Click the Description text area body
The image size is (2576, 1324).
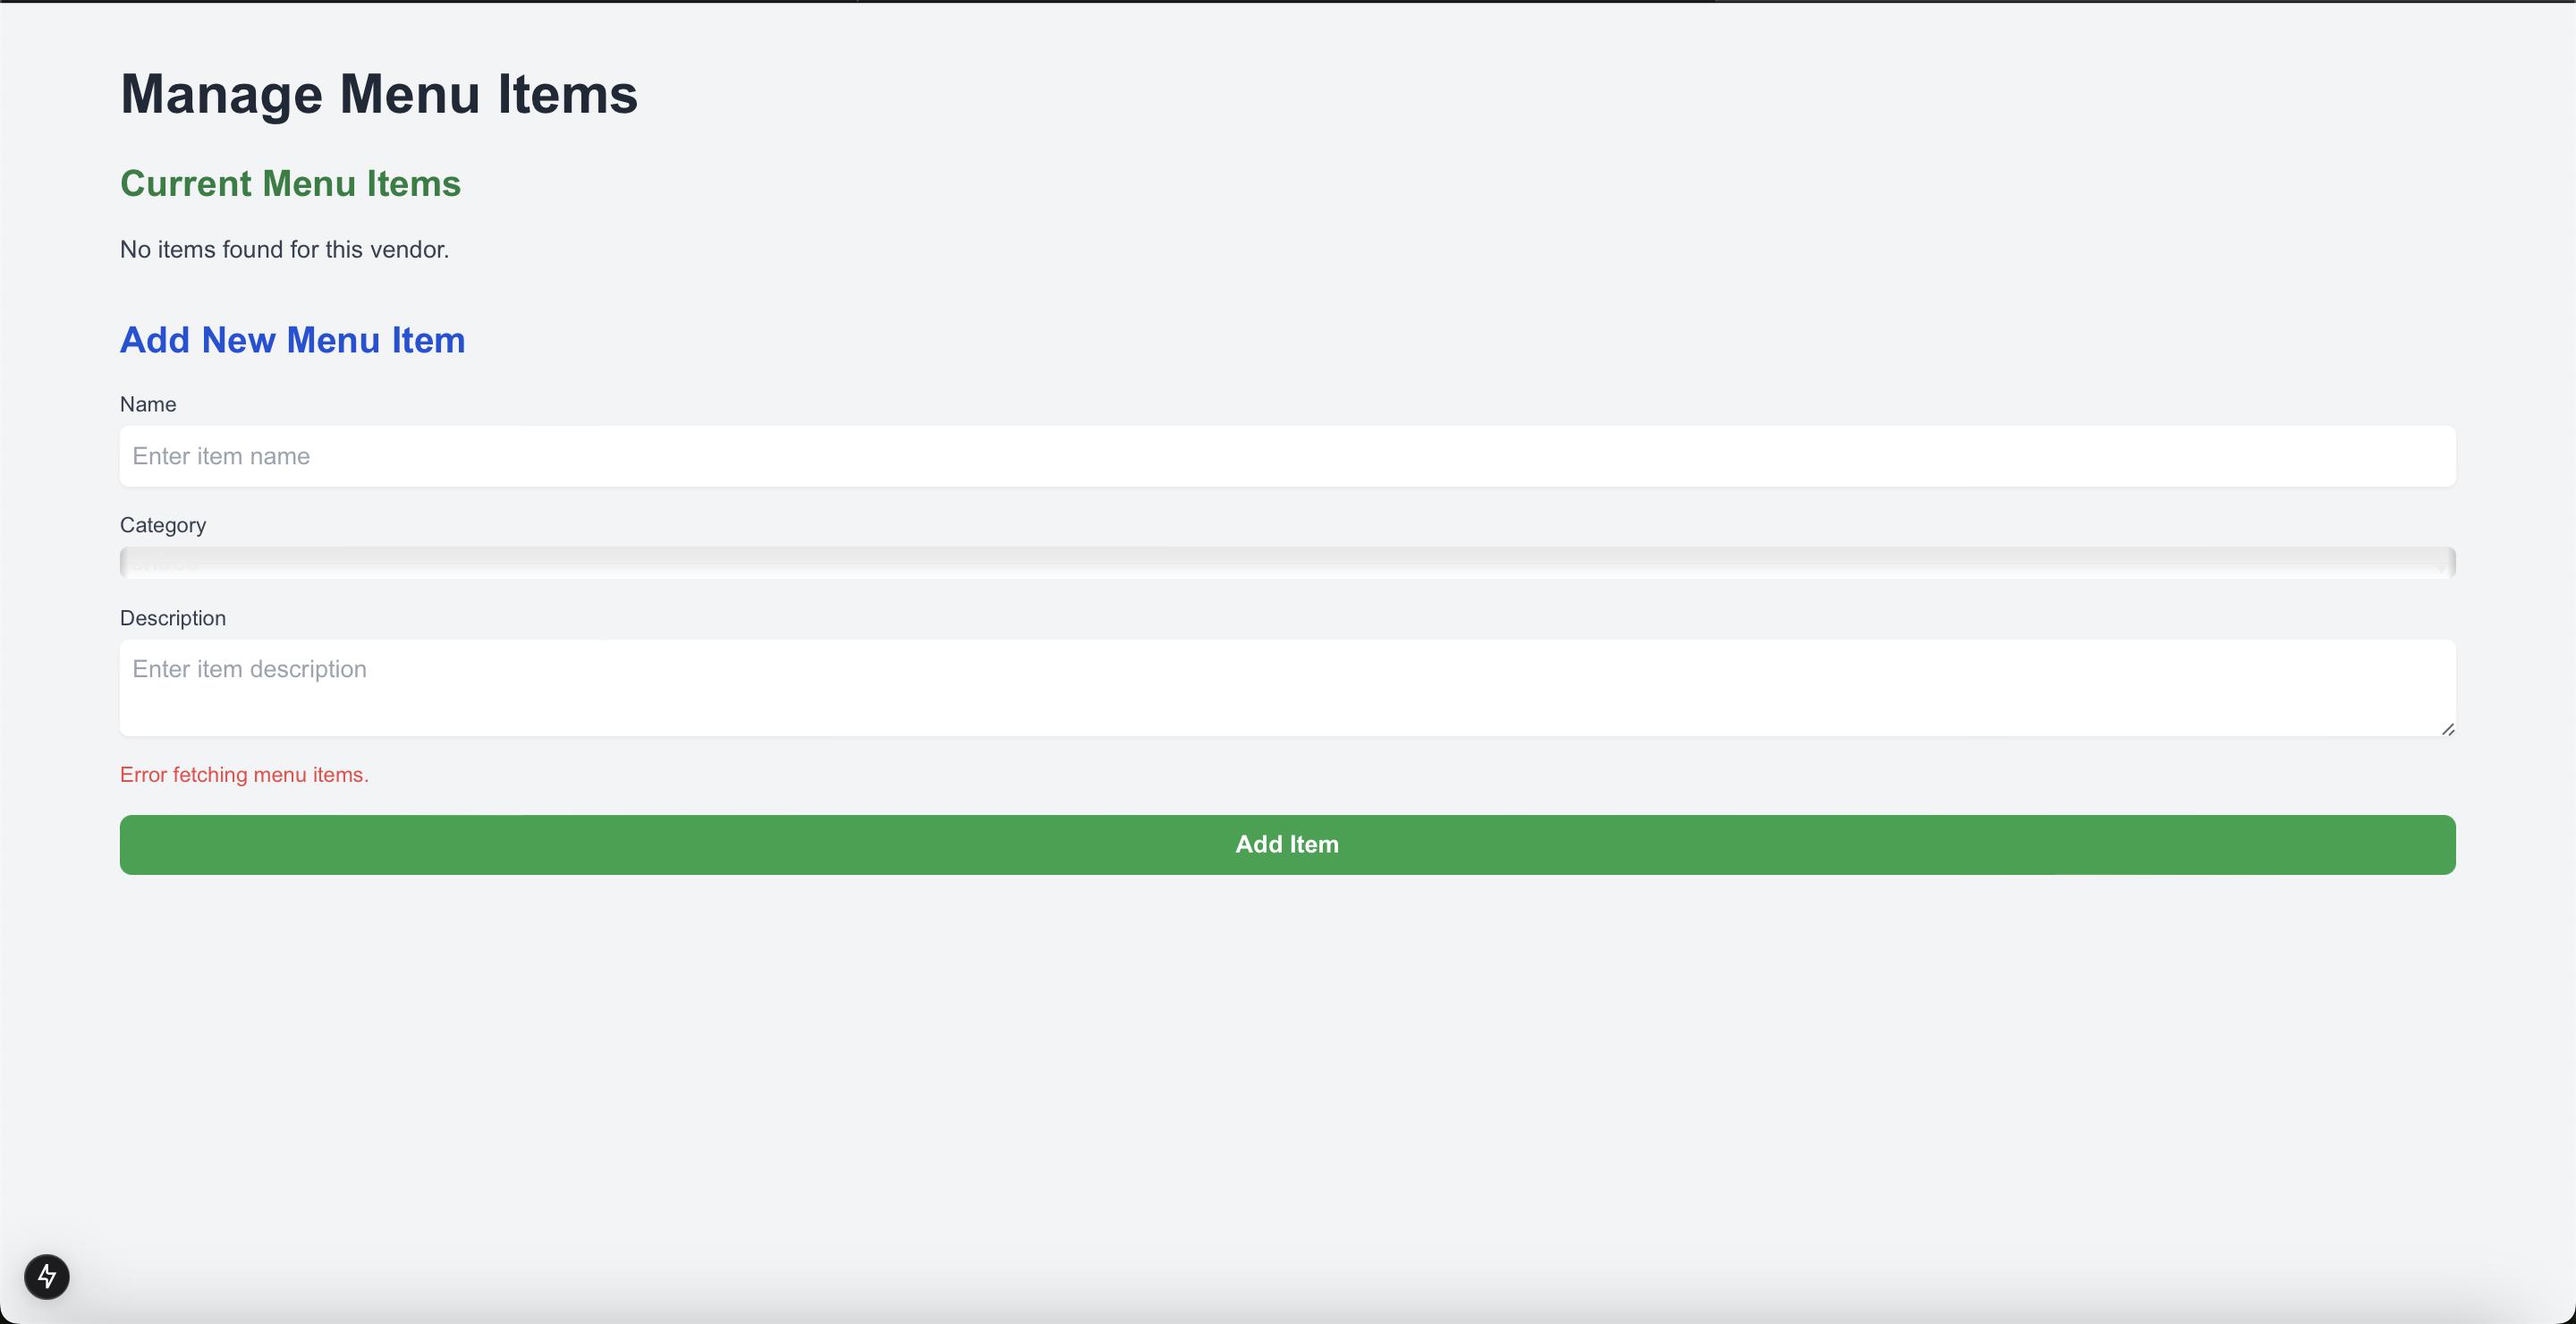tap(1287, 688)
